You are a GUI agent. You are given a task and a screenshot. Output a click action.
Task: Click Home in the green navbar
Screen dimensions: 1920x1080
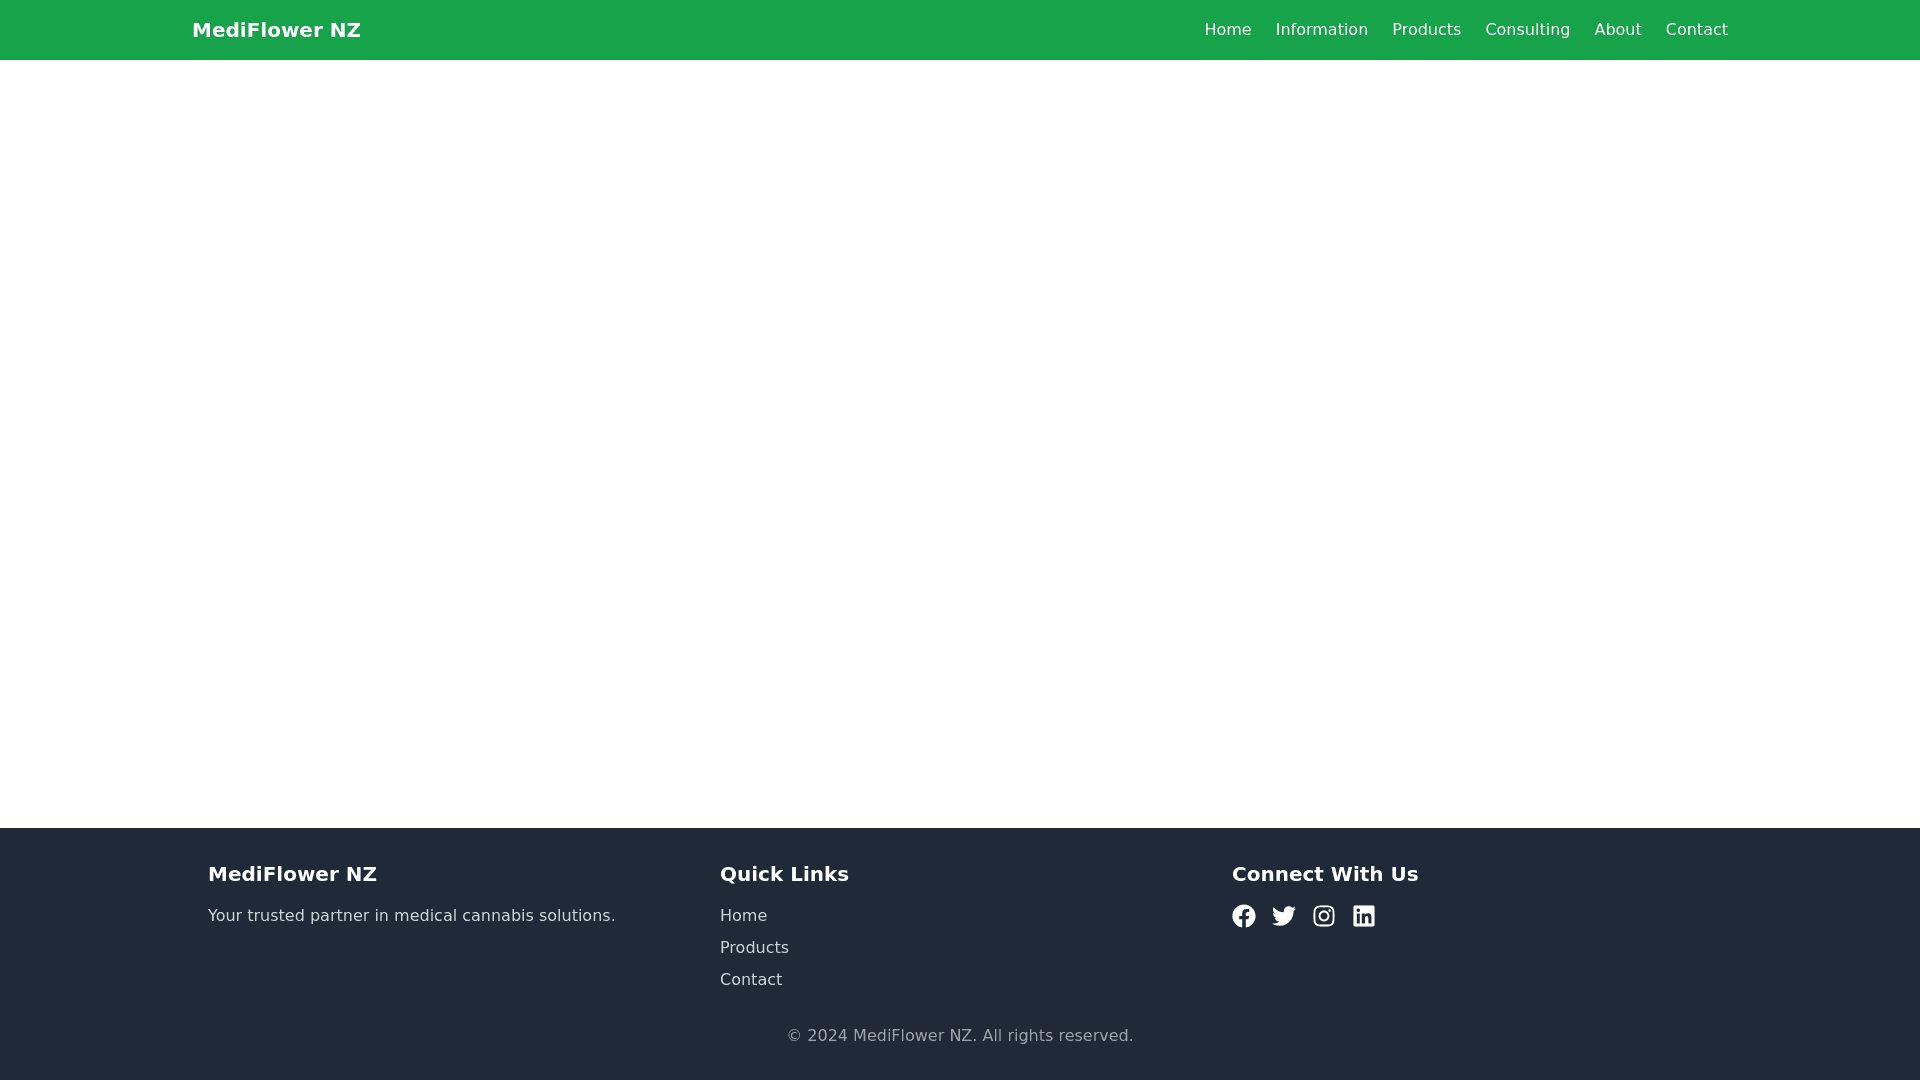[x=1227, y=29]
